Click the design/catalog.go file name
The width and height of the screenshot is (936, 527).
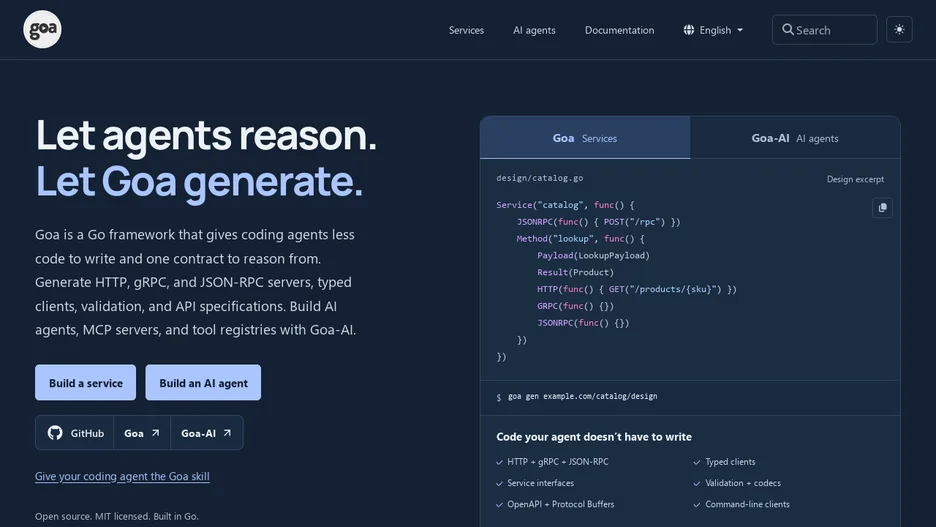(540, 178)
